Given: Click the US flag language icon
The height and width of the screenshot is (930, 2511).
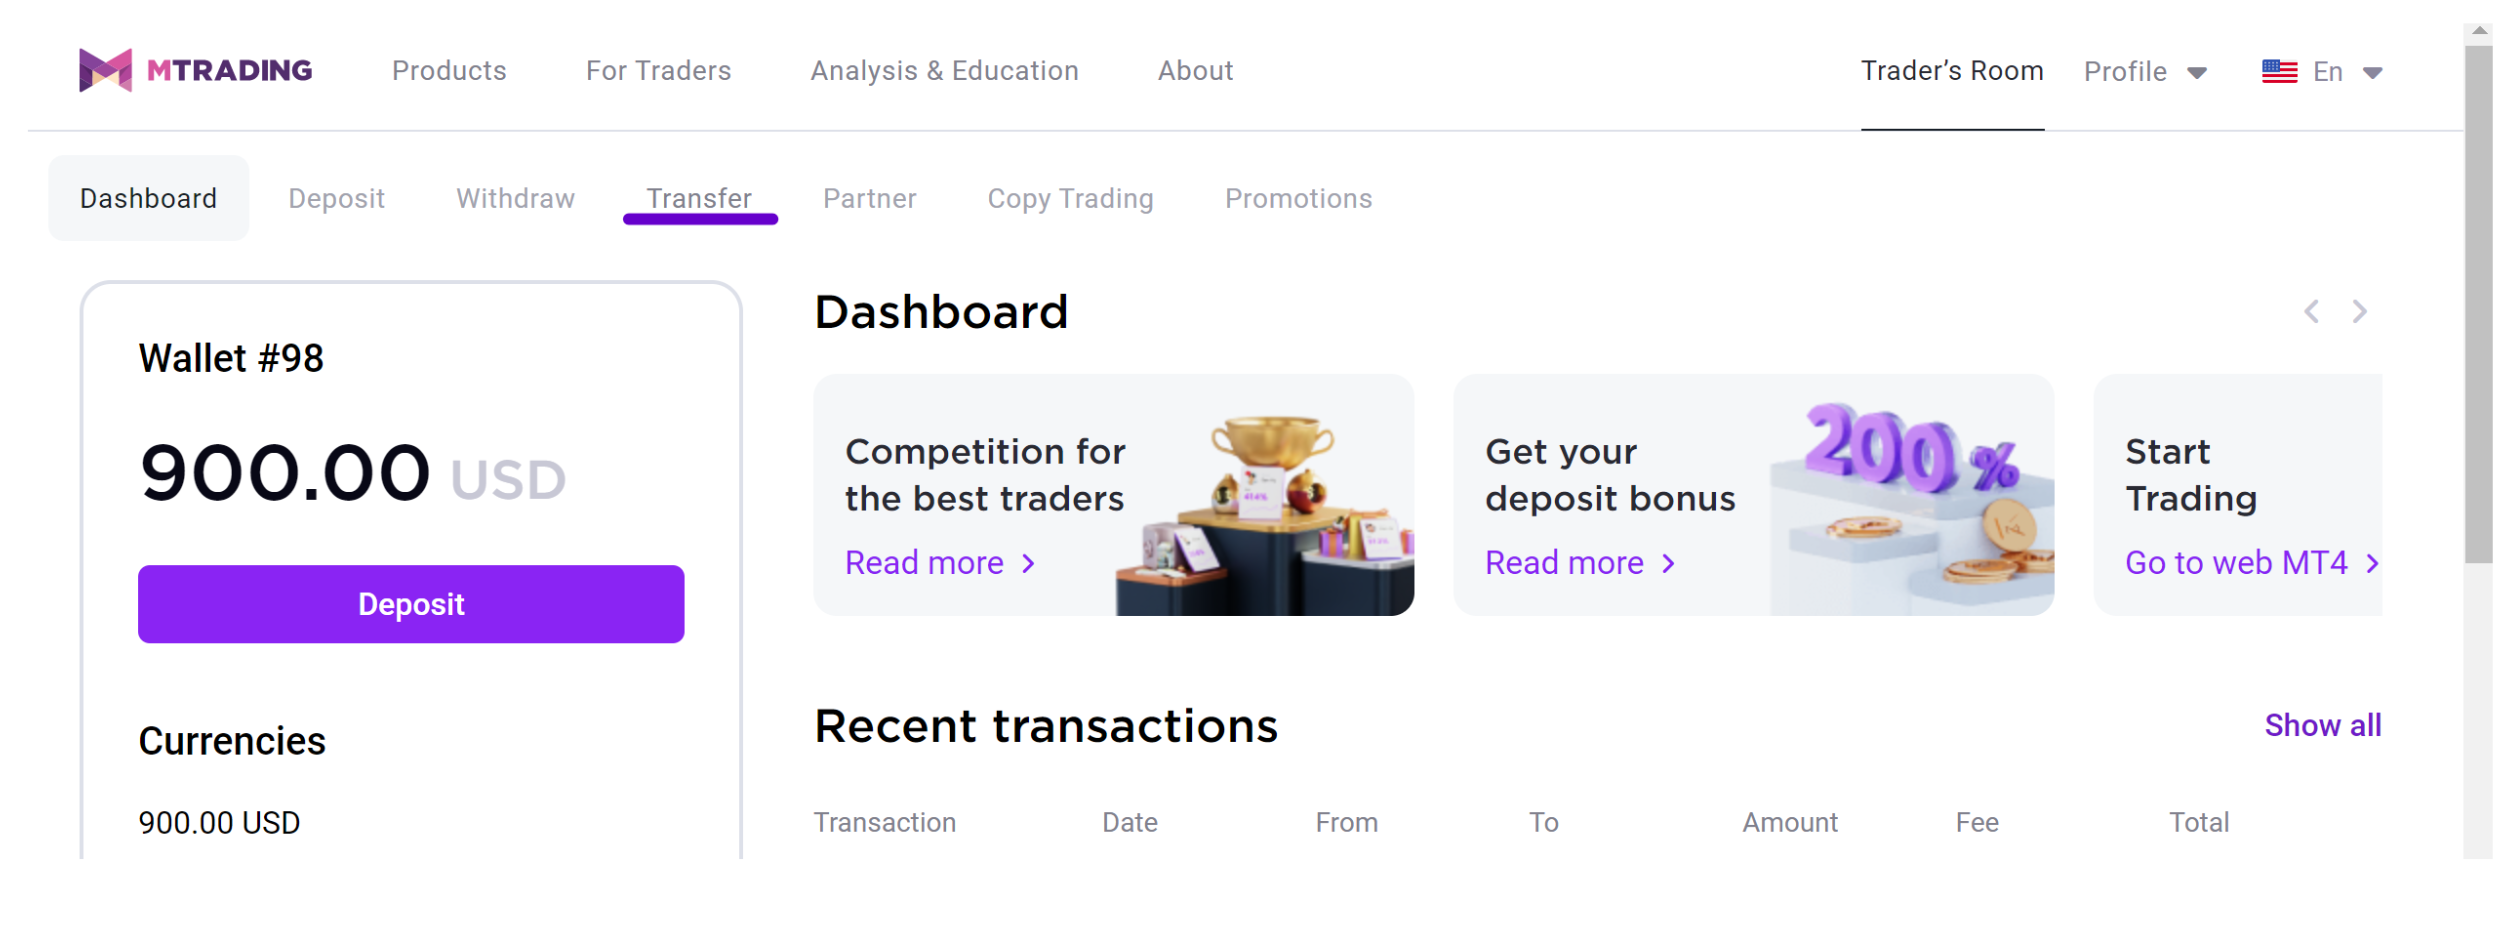Looking at the screenshot, I should [2279, 72].
